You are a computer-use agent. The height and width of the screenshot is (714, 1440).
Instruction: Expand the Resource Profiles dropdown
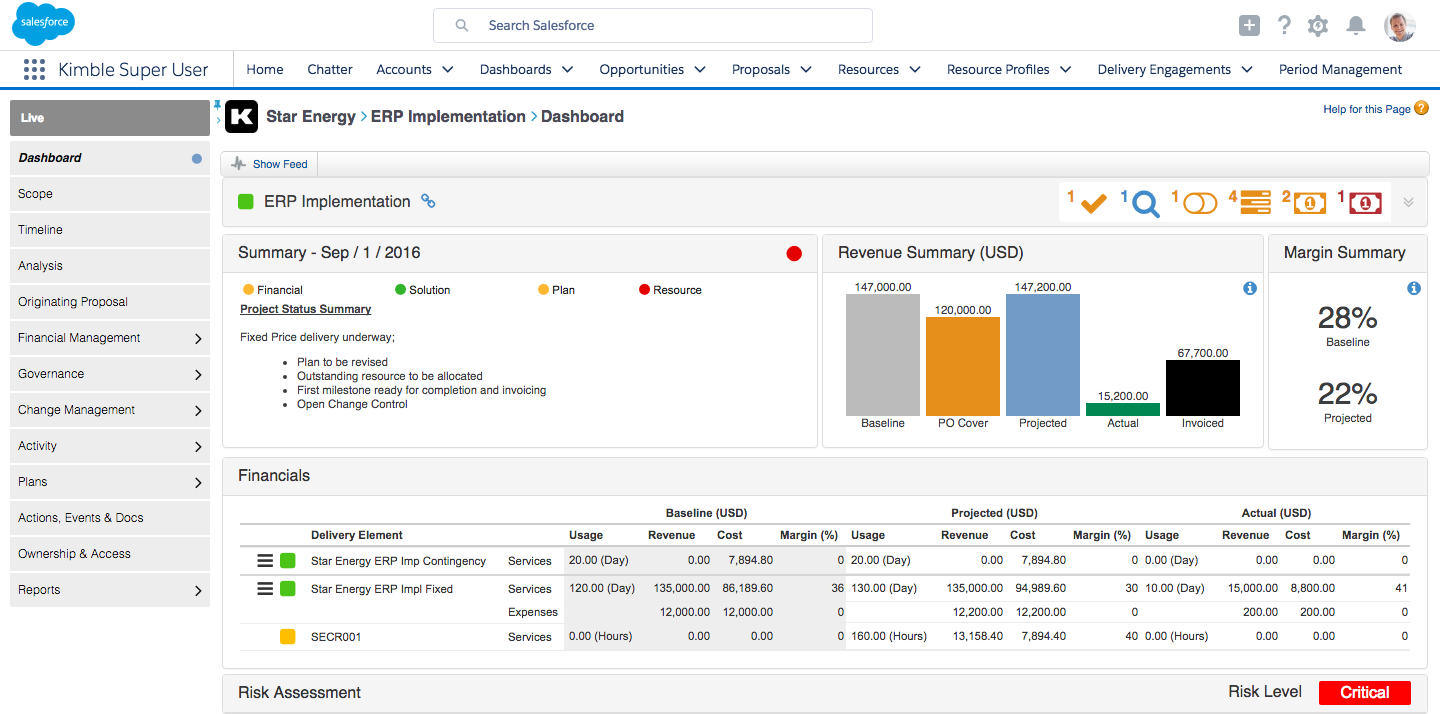click(x=1066, y=70)
